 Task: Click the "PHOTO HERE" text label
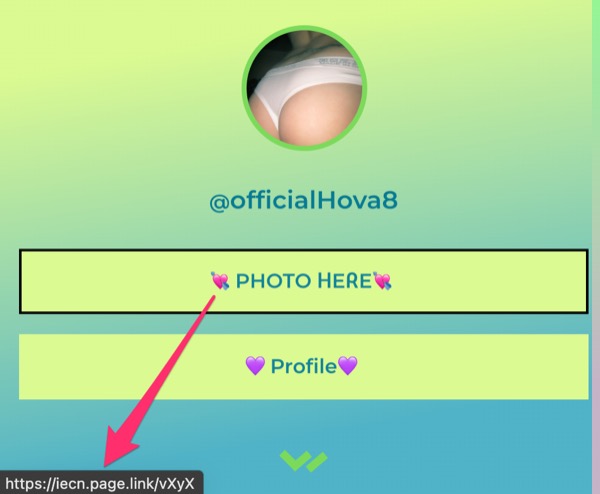tap(303, 281)
